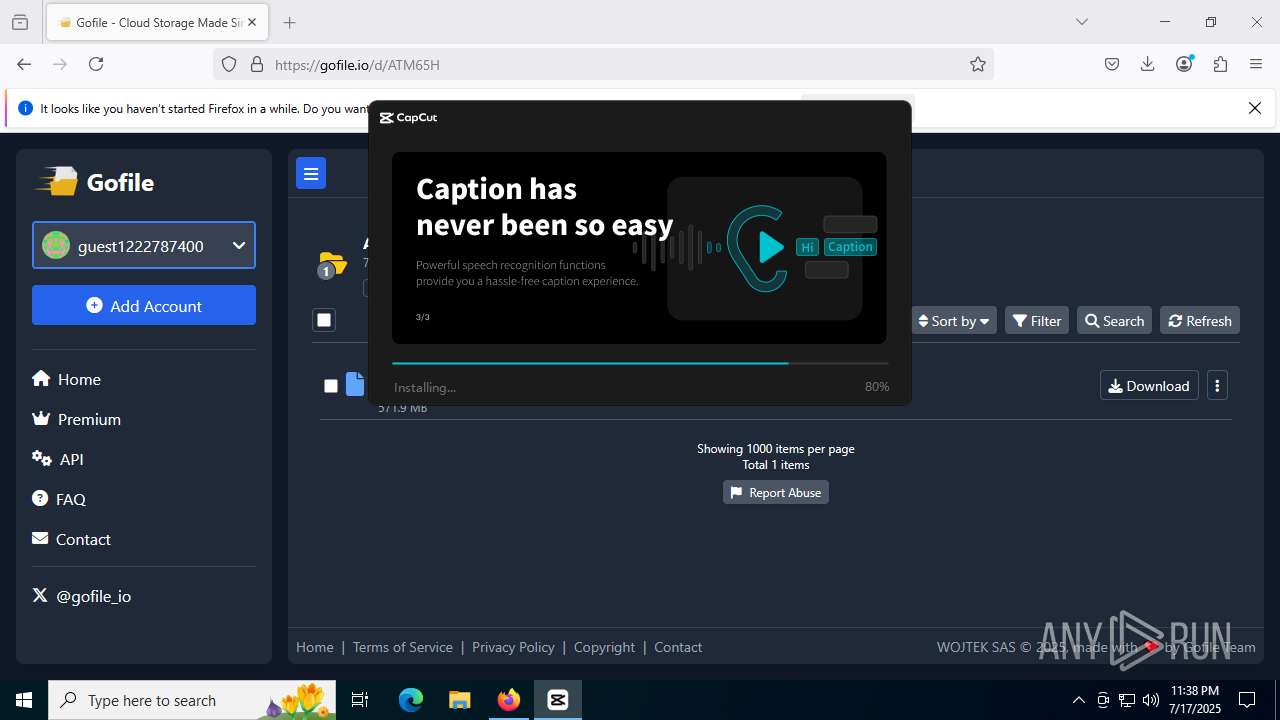Click 'Showing 1000 items per page' text
This screenshot has height=720, width=1280.
coord(776,449)
